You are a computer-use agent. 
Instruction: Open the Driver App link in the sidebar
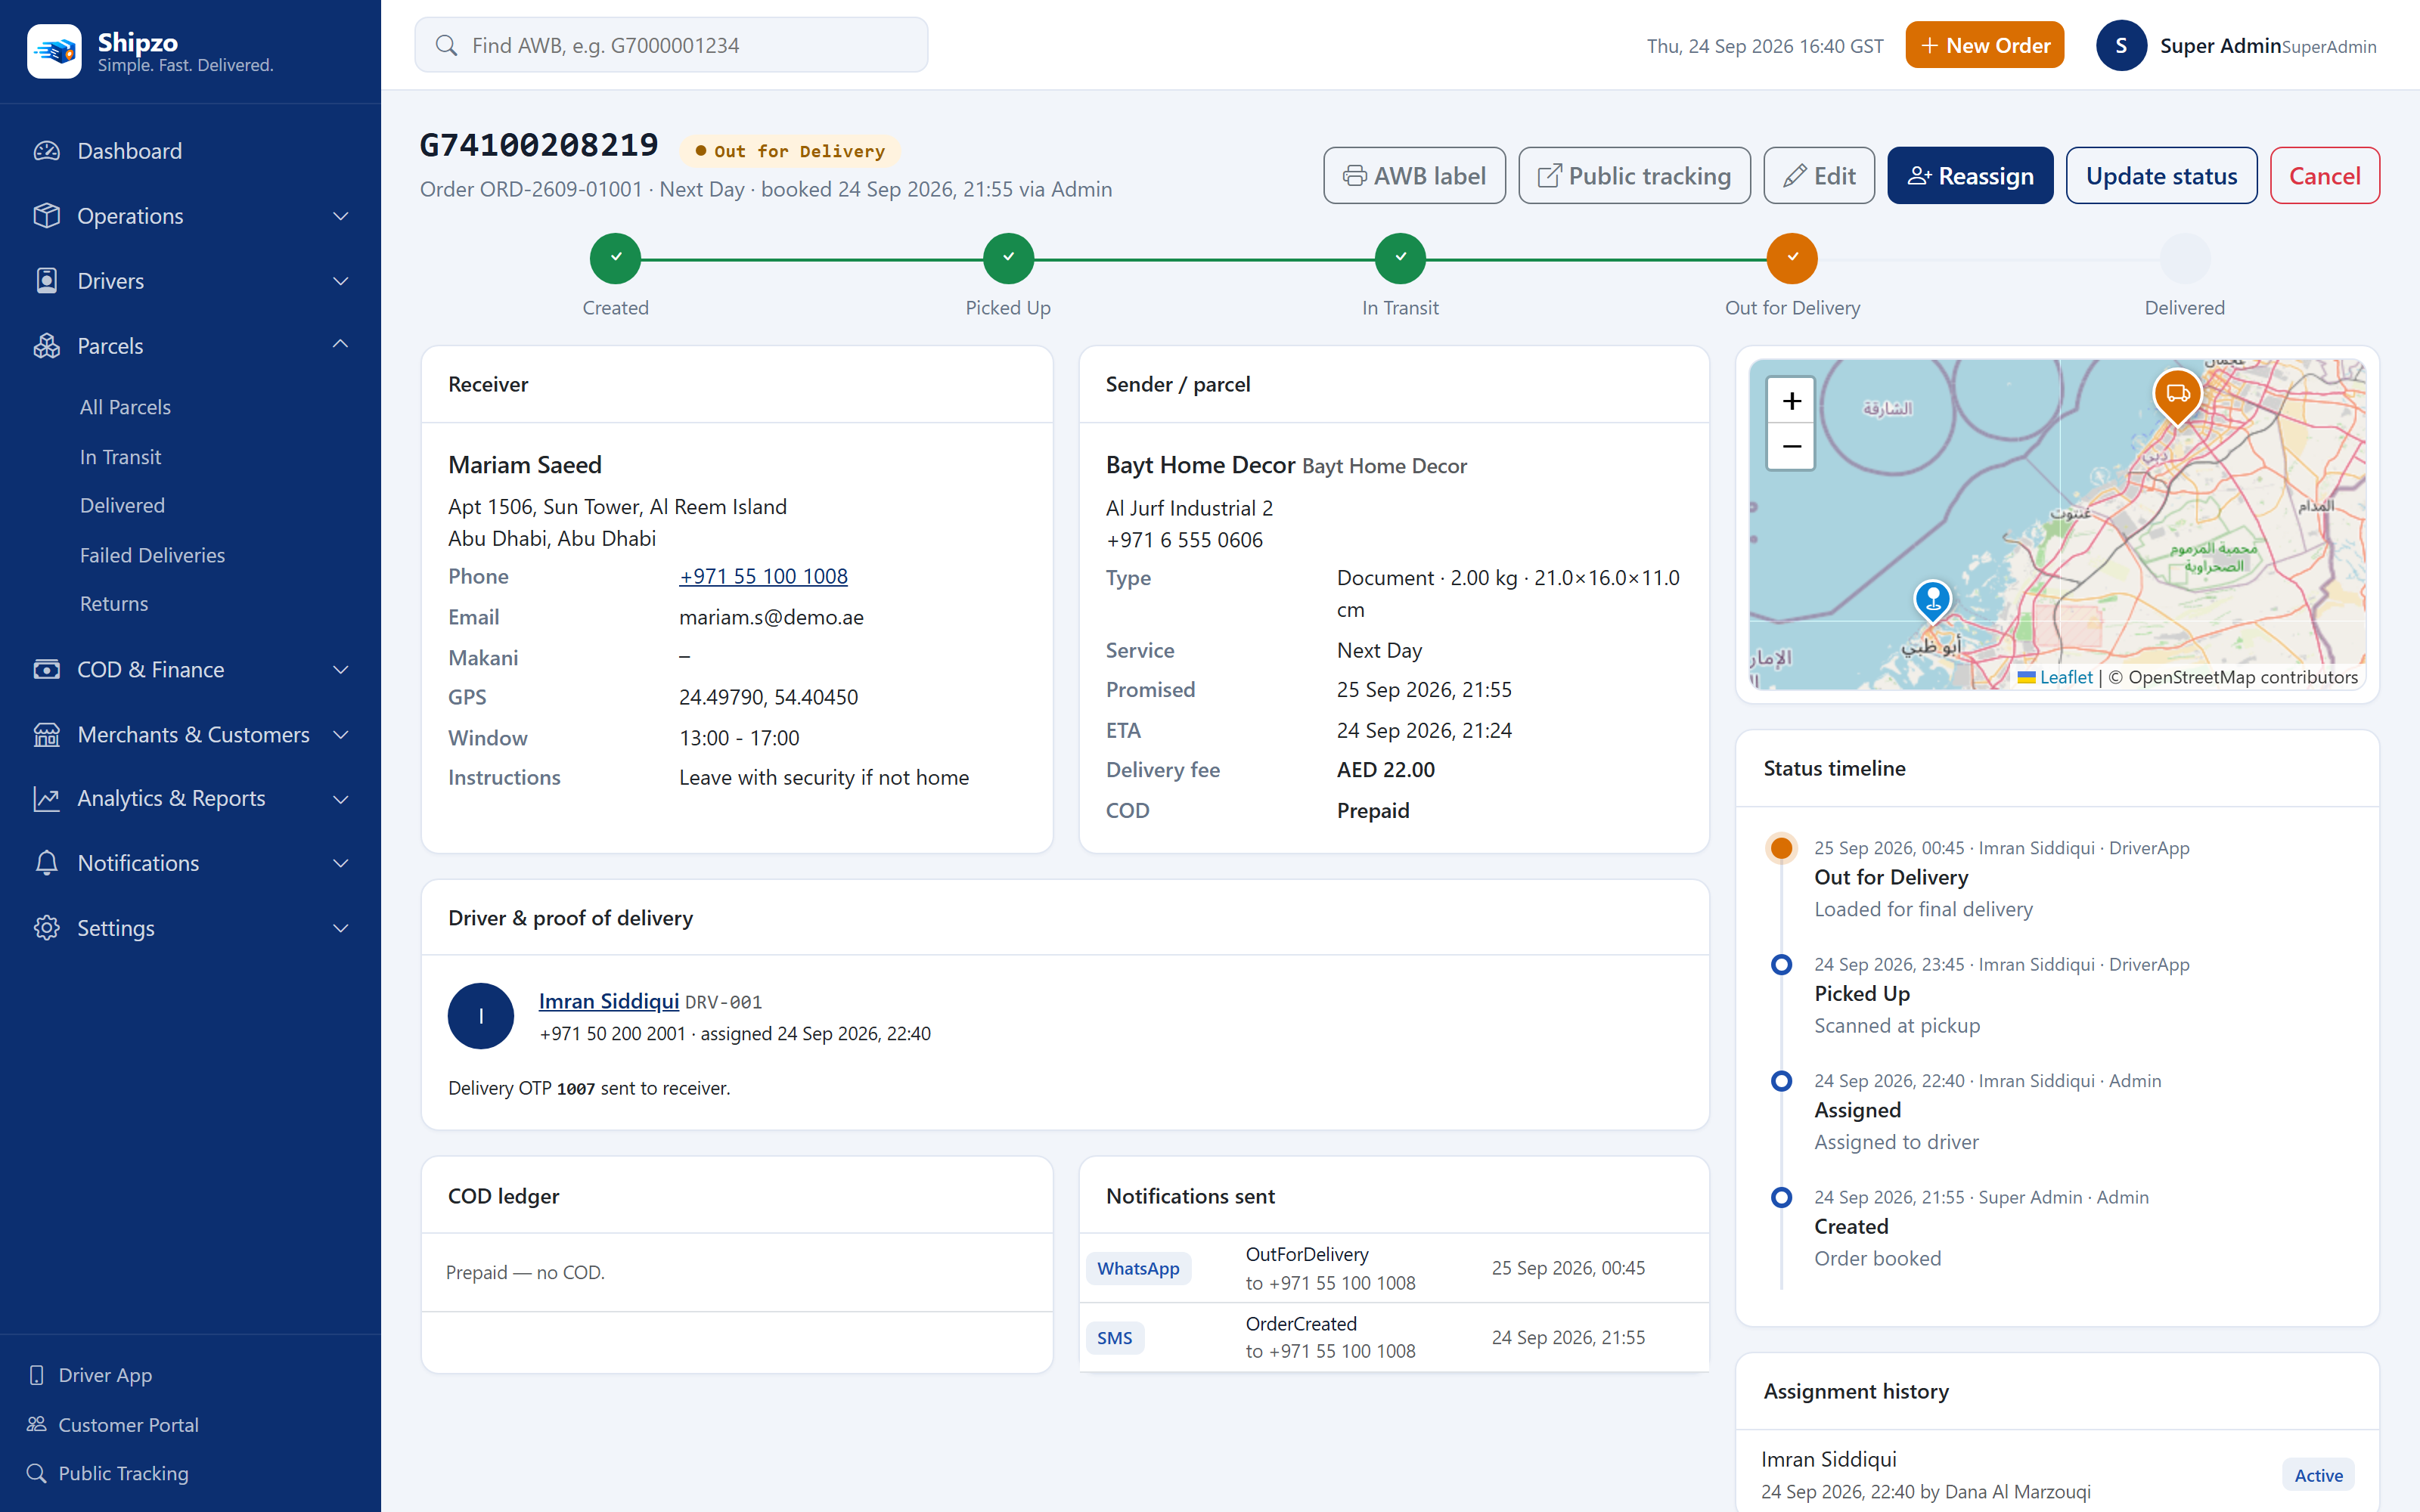[x=91, y=1375]
